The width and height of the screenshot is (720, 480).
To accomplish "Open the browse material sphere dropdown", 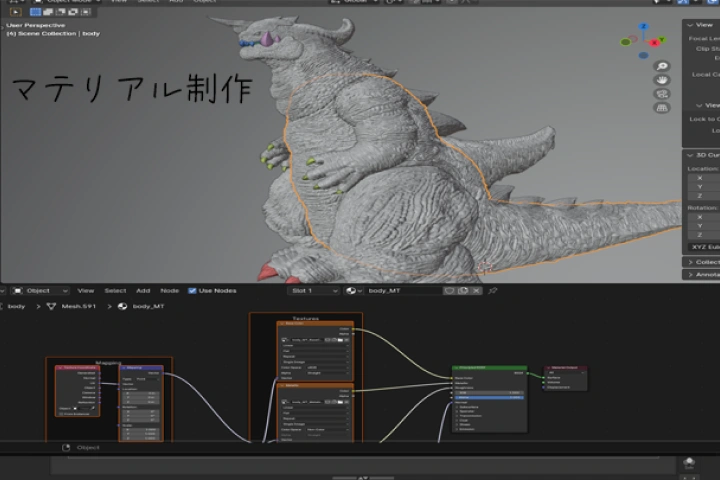I will (353, 291).
